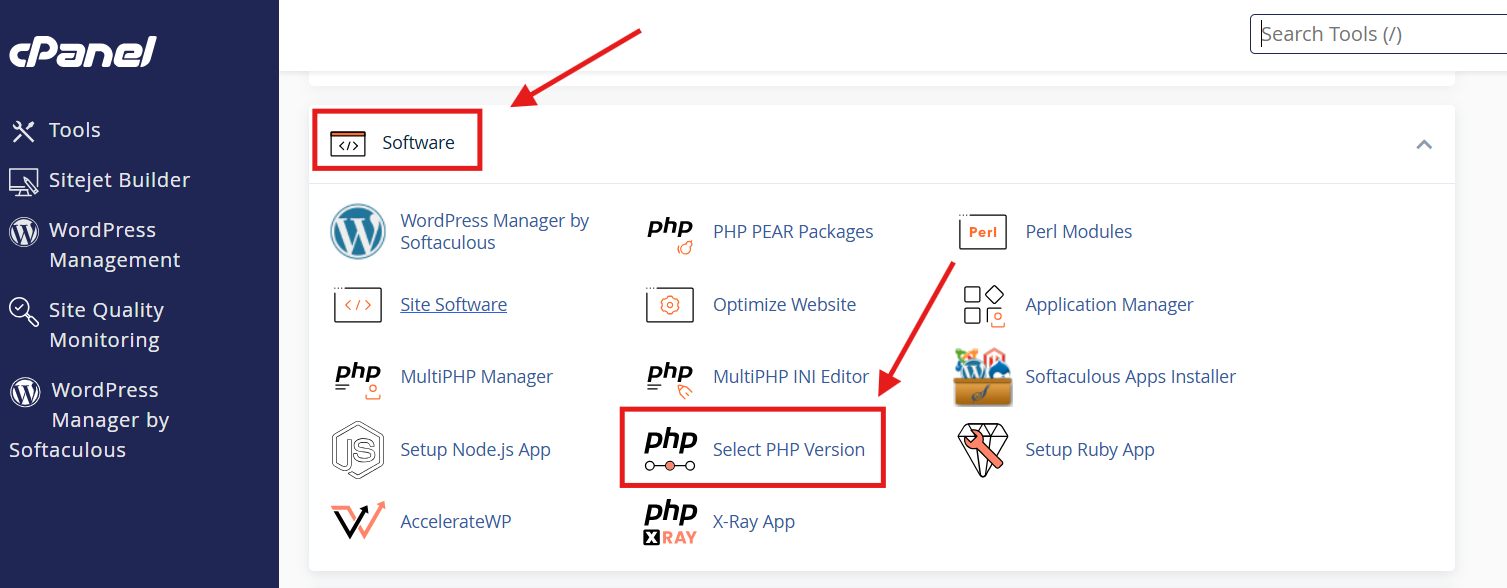
Task: Click the X-Ray App PHP icon
Action: [x=670, y=522]
